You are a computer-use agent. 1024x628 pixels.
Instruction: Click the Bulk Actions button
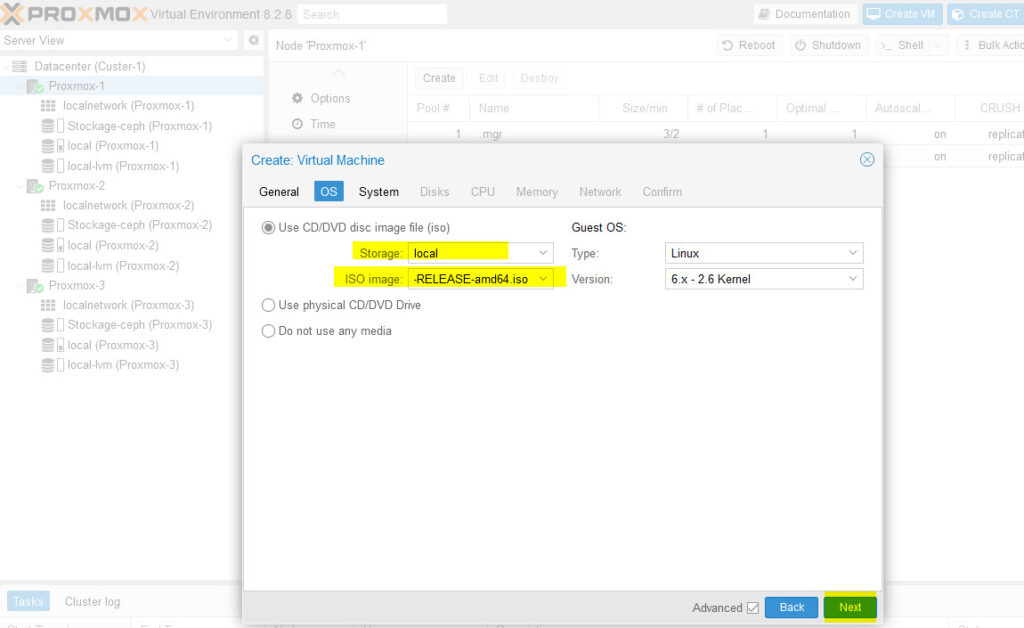point(991,45)
